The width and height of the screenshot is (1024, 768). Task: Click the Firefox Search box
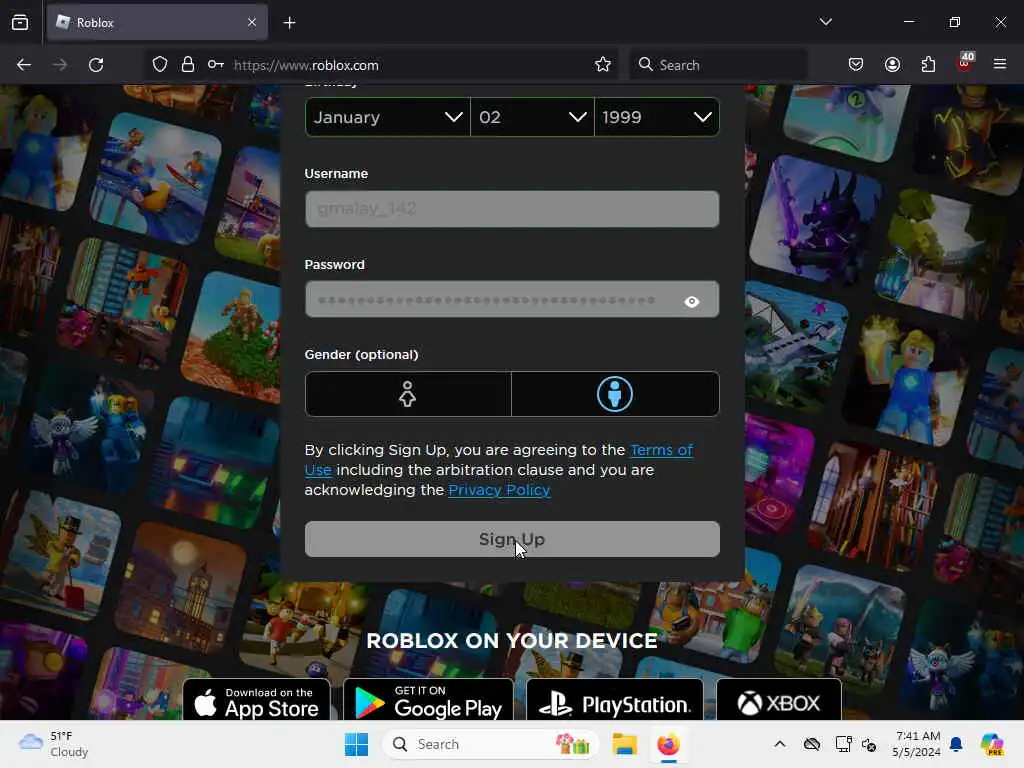(718, 65)
